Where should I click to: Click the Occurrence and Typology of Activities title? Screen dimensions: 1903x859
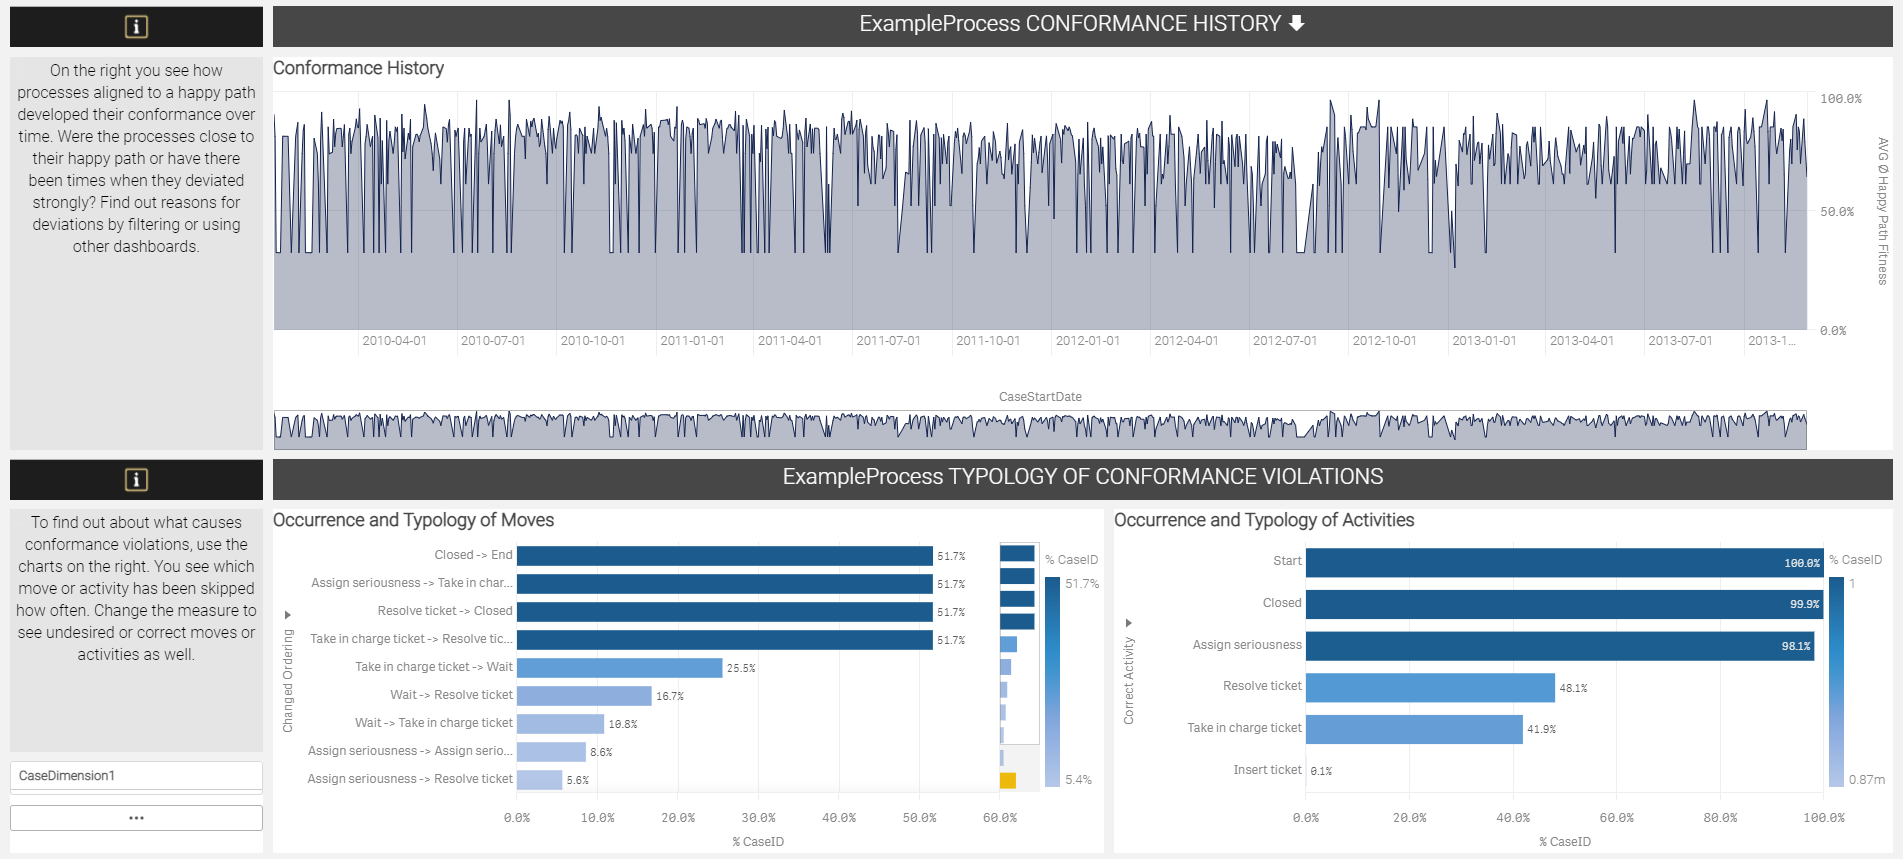coord(1264,520)
